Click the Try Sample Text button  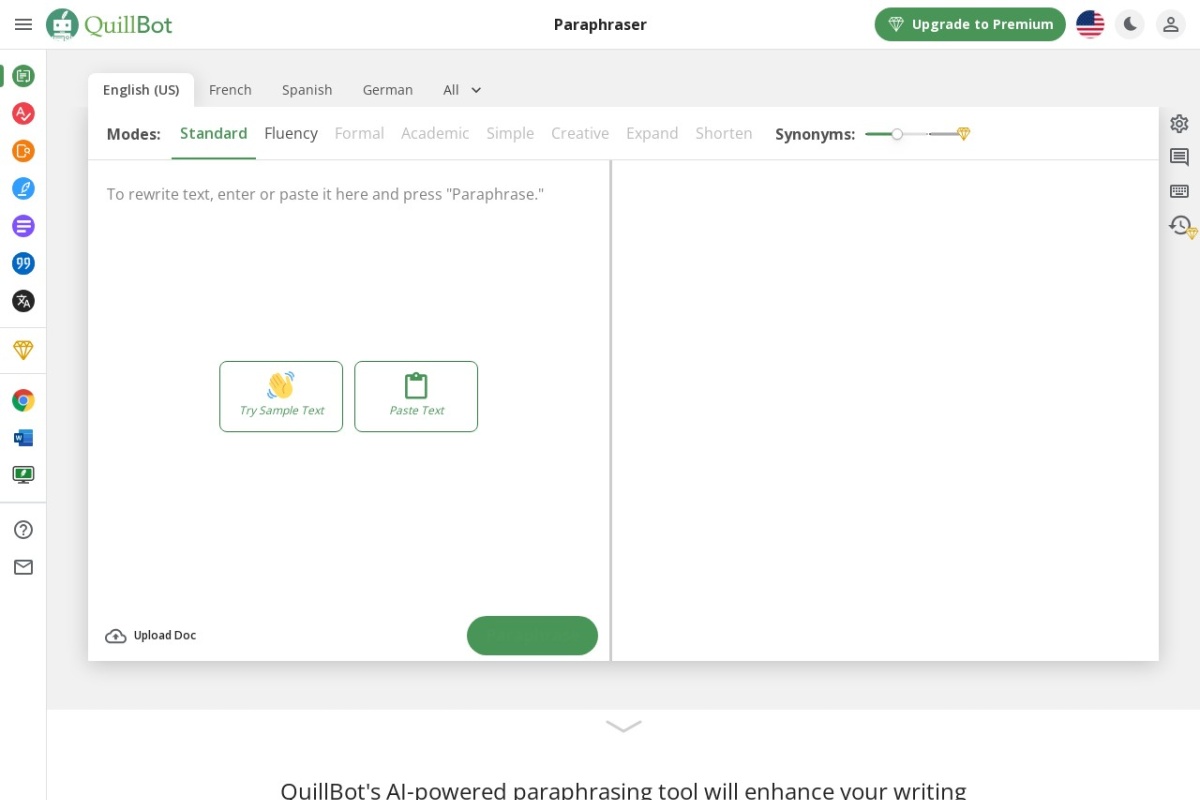click(281, 396)
